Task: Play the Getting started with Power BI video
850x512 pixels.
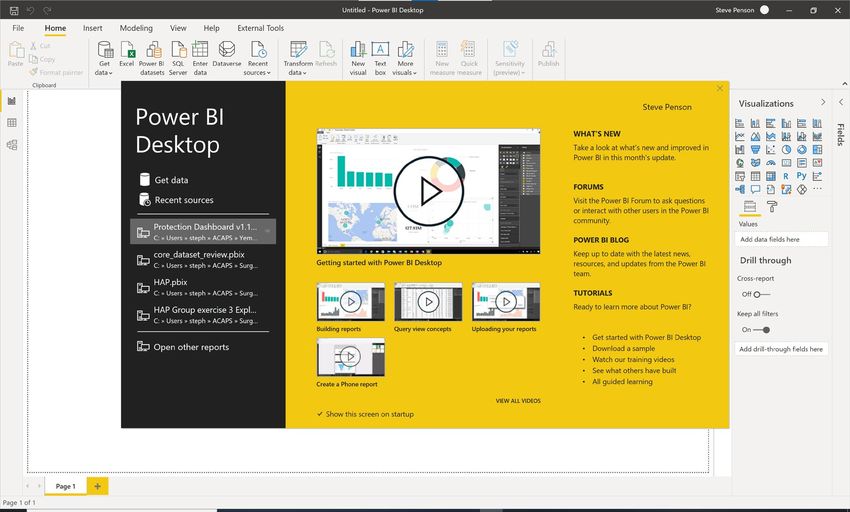Action: point(428,191)
